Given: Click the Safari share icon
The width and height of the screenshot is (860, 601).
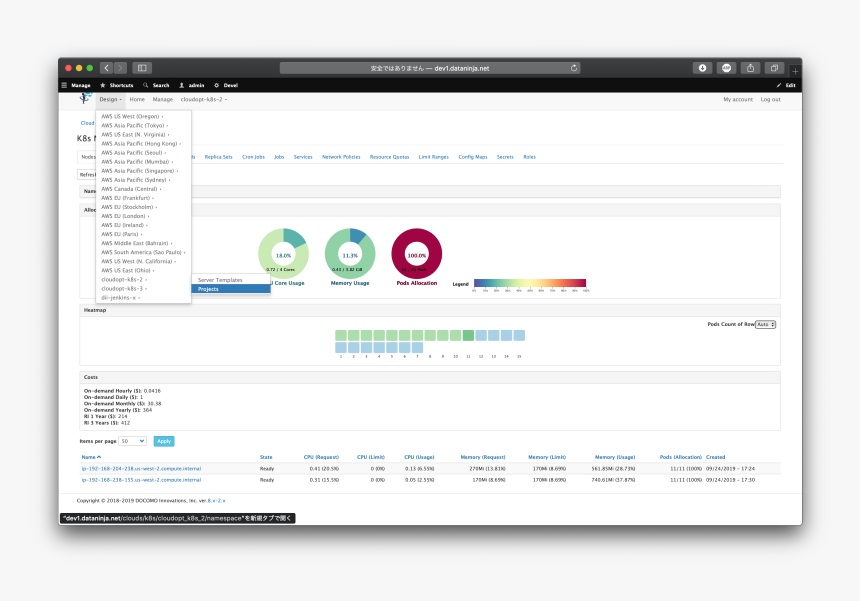Looking at the screenshot, I should click(750, 68).
